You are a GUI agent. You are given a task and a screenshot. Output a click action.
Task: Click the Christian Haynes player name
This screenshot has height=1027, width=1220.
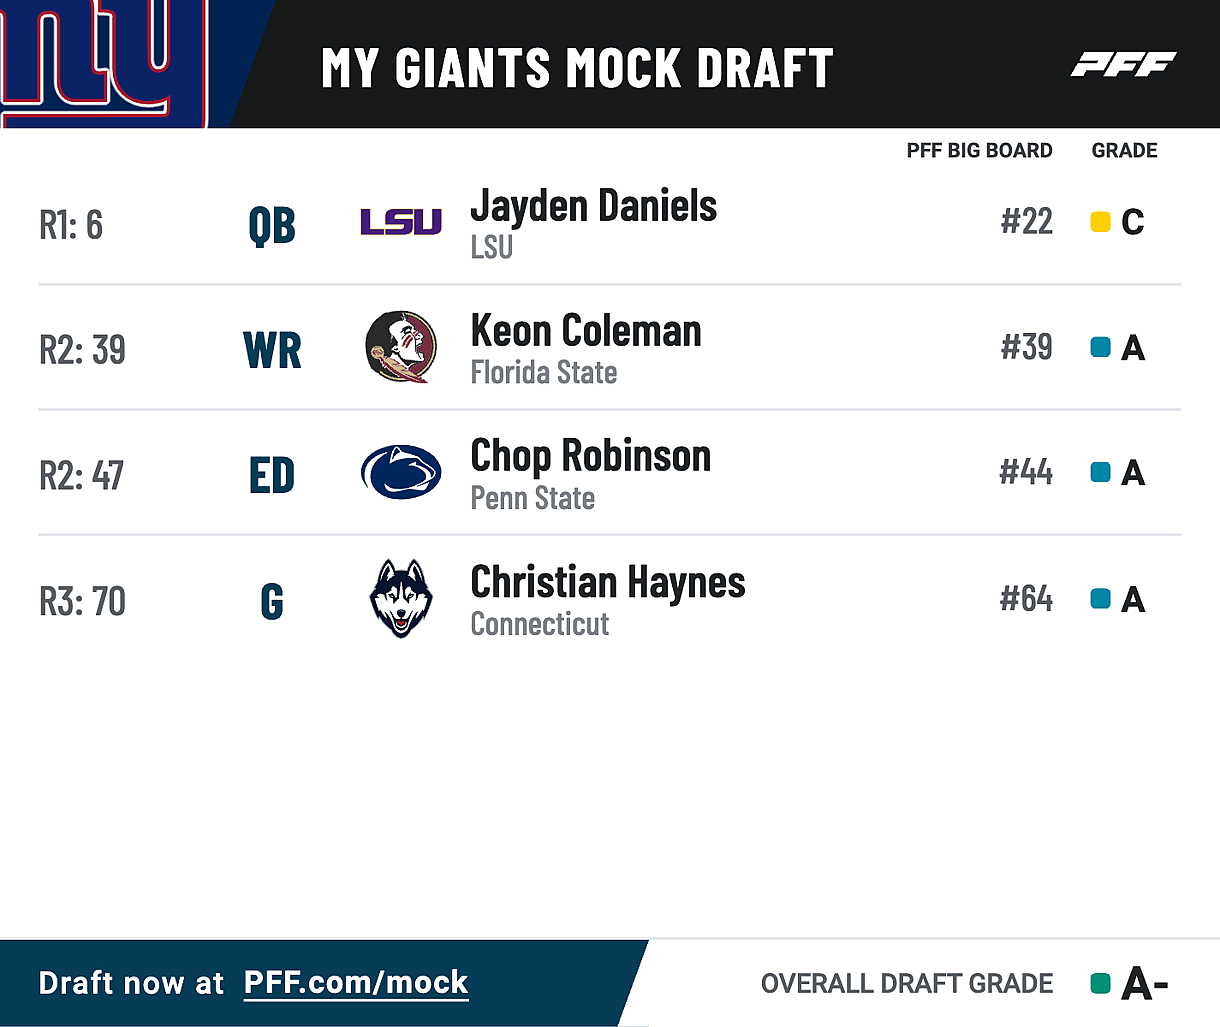pos(608,582)
